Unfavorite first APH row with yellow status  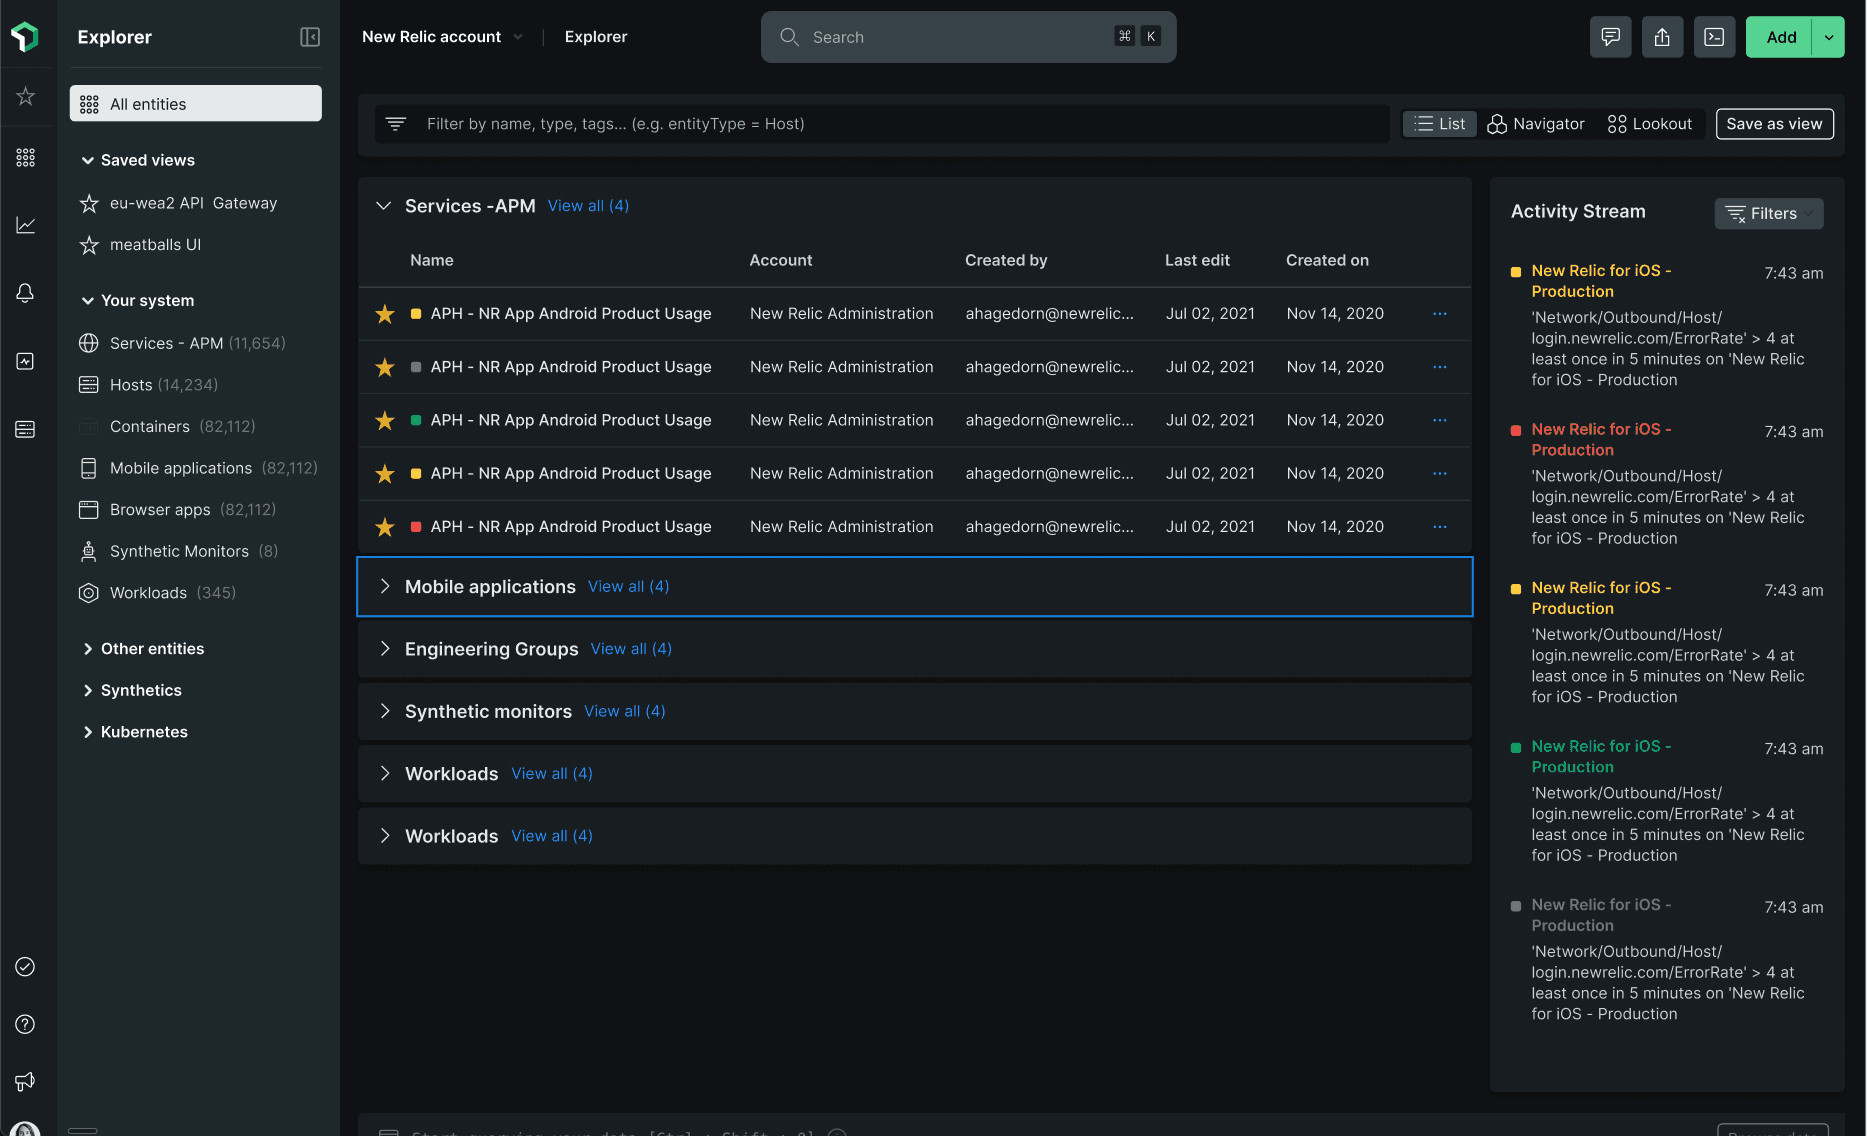[x=385, y=314]
